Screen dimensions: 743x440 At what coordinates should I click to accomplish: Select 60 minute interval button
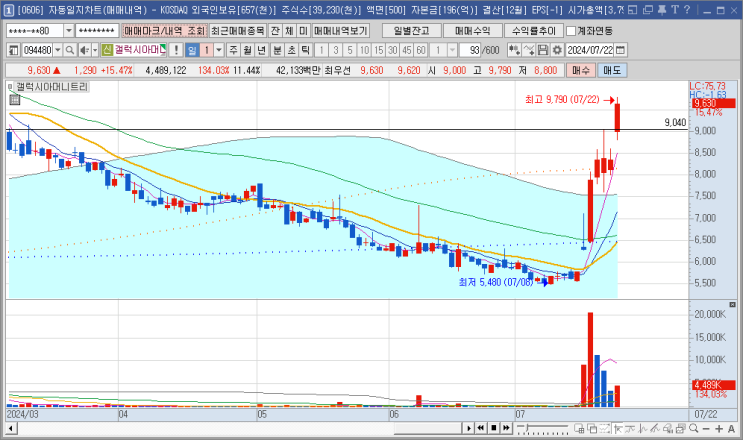point(421,50)
